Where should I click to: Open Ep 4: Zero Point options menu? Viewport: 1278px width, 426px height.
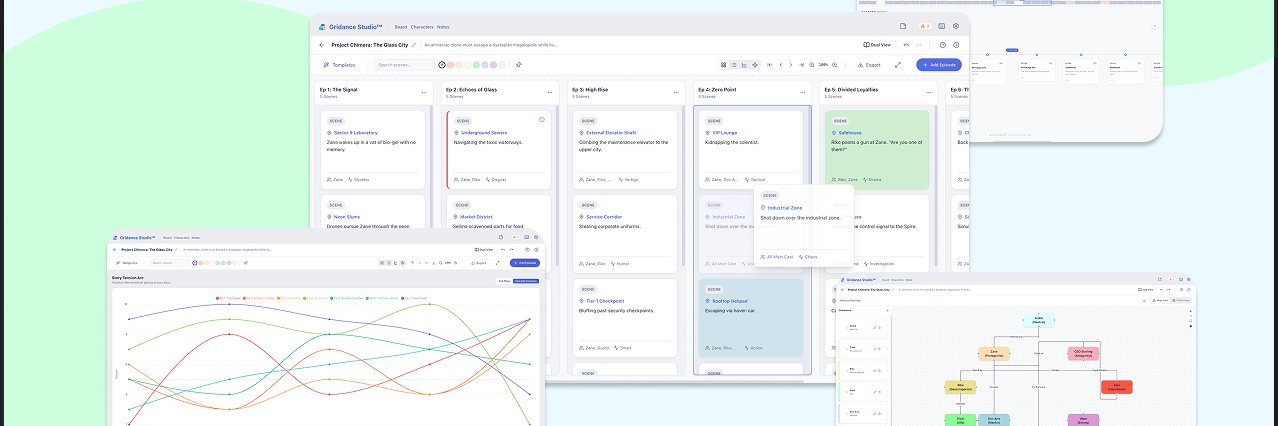pyautogui.click(x=802, y=92)
